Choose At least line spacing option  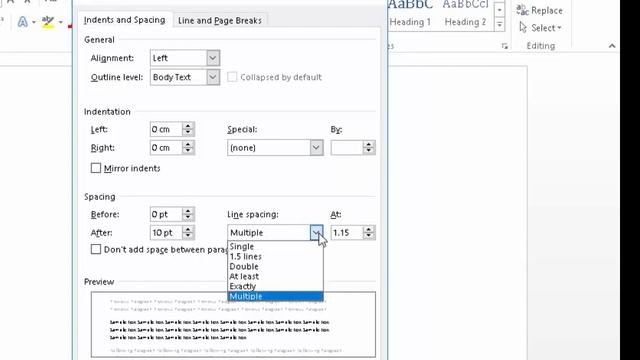point(276,276)
